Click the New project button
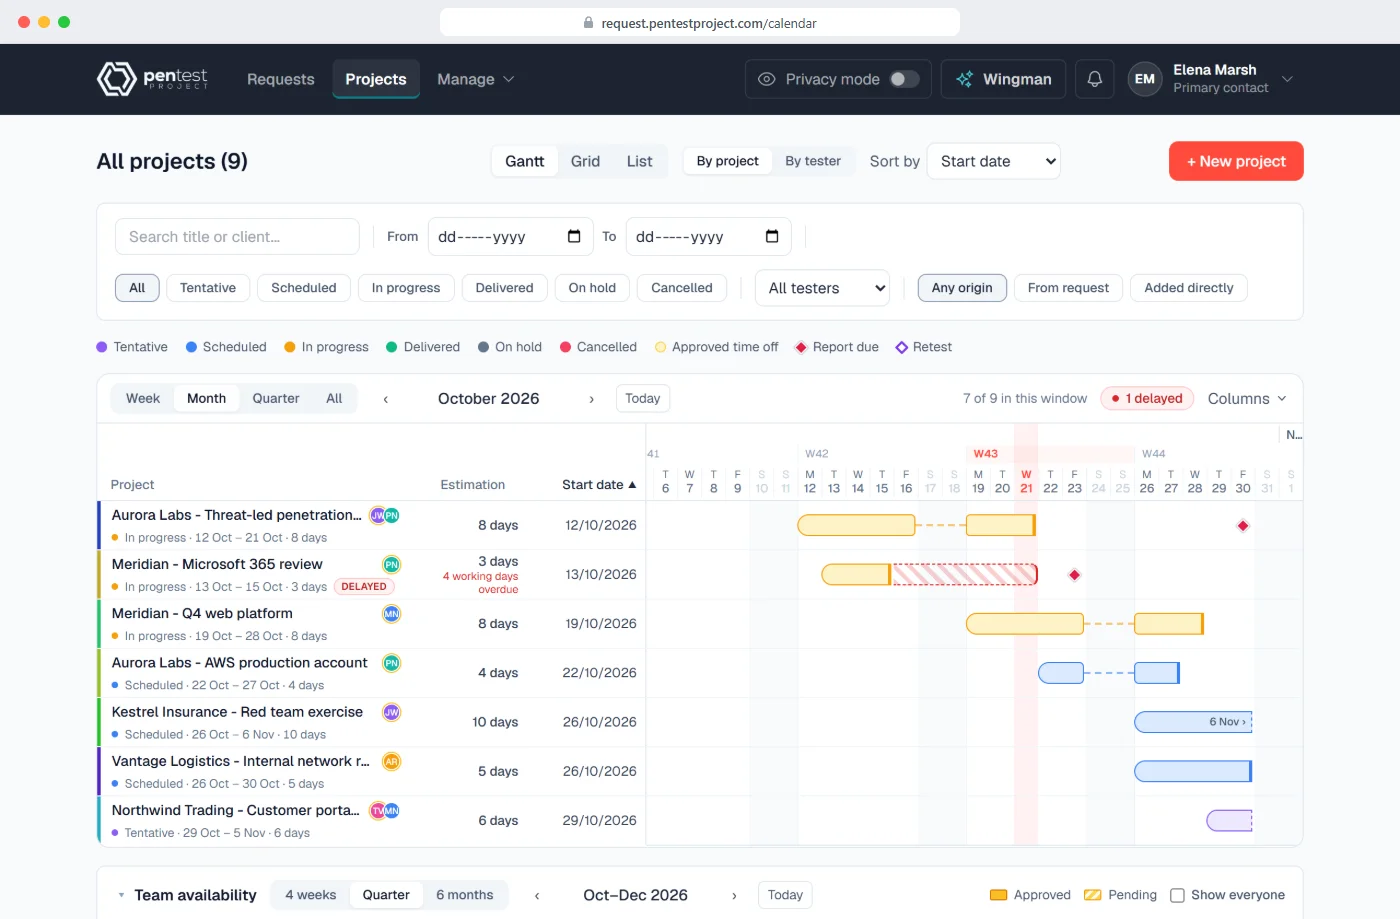The height and width of the screenshot is (919, 1400). point(1236,161)
